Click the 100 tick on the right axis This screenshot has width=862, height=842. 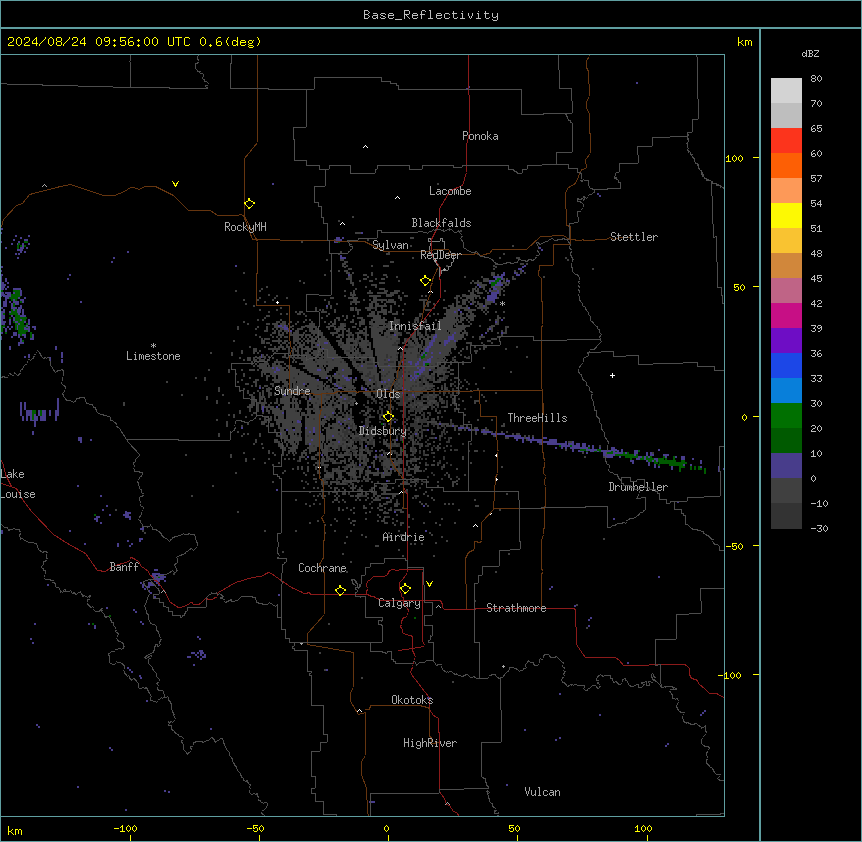point(734,158)
